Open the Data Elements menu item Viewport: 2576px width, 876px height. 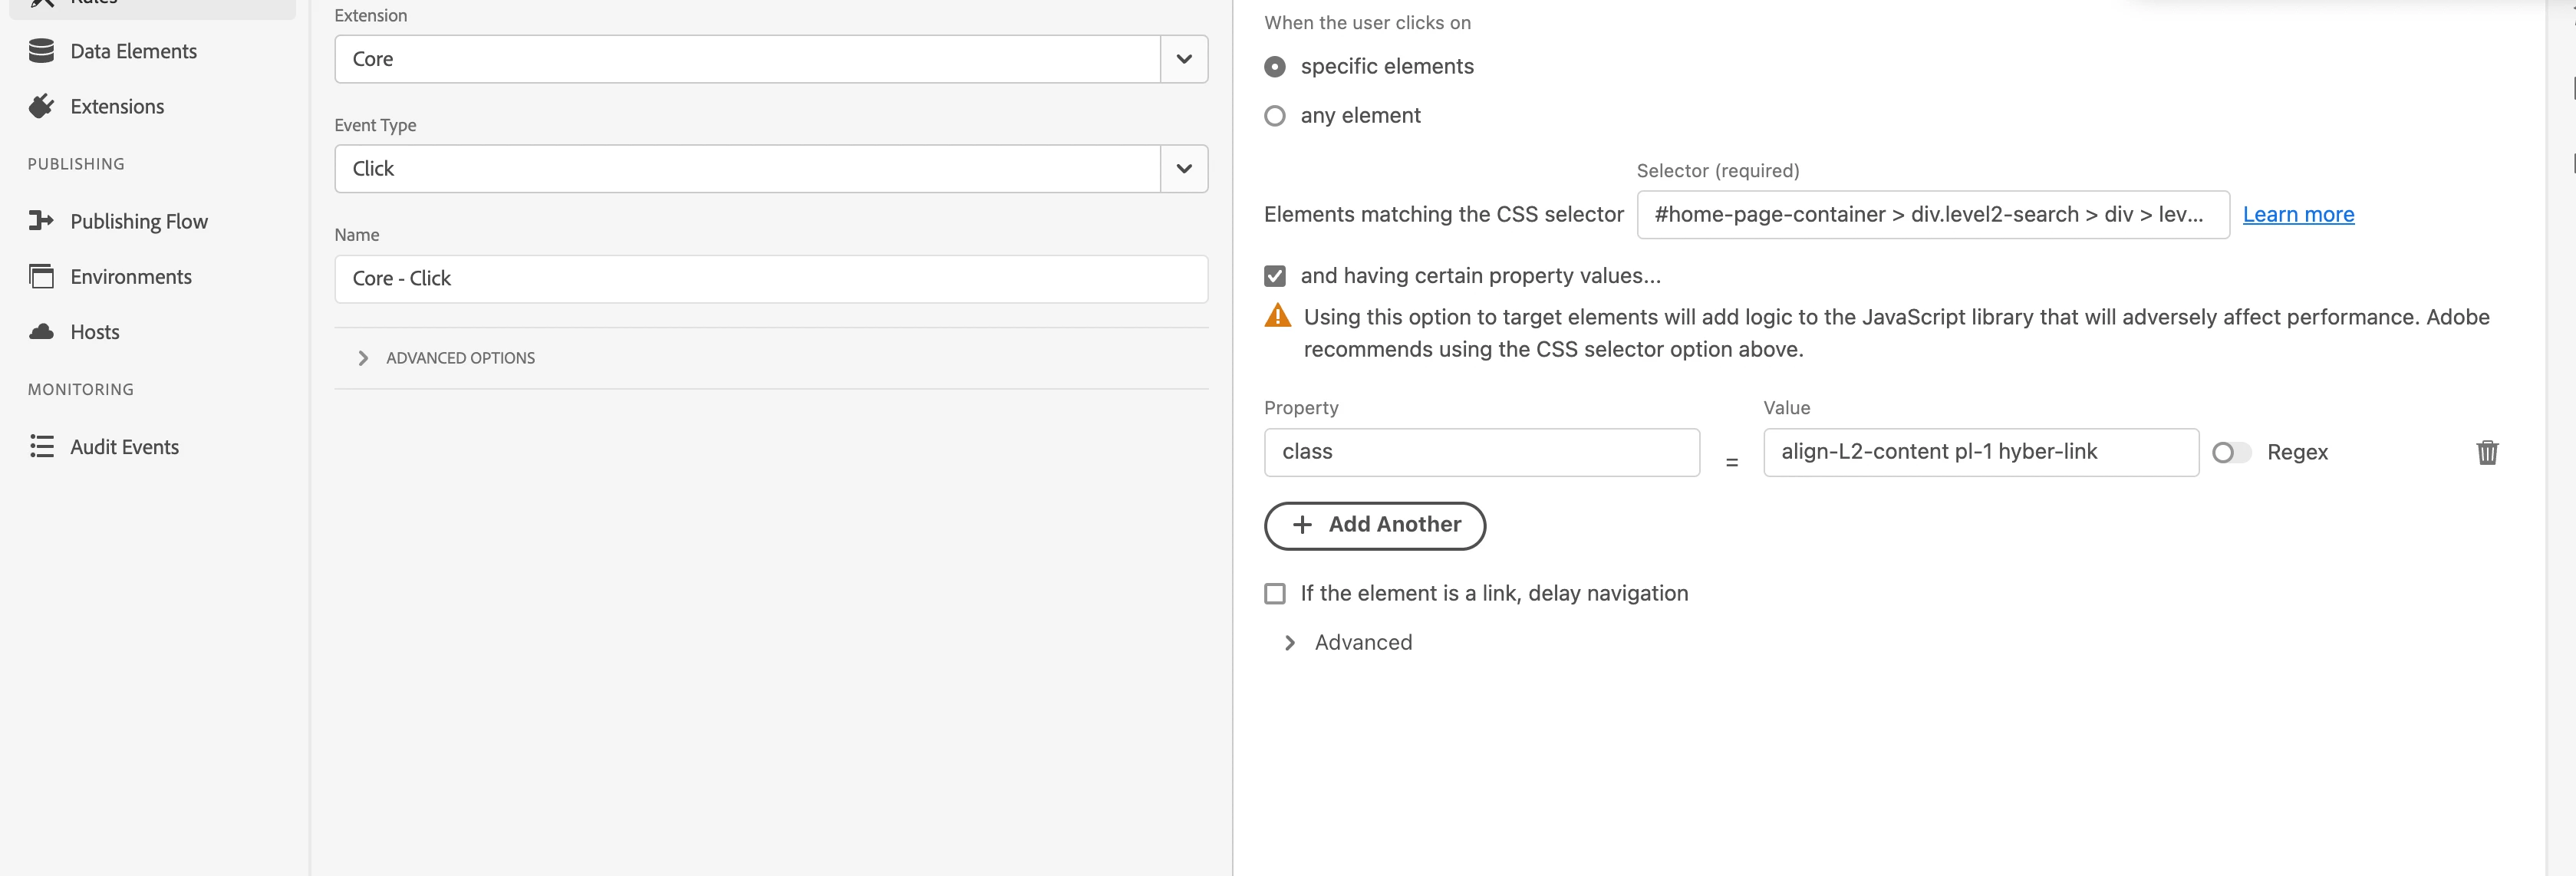(133, 51)
